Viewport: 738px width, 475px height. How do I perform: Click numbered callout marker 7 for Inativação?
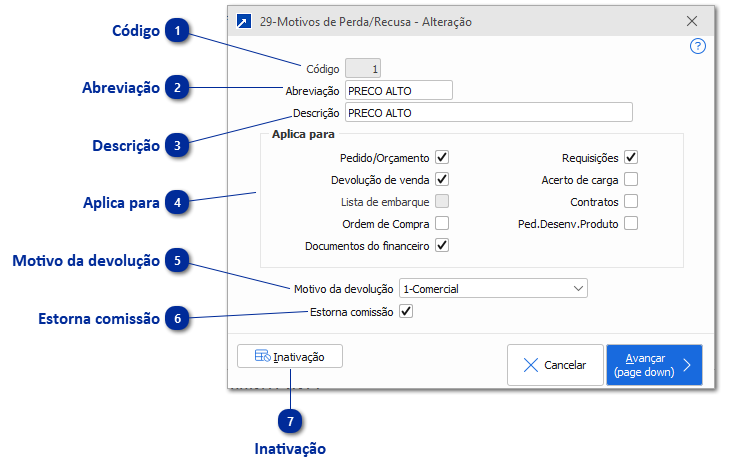pyautogui.click(x=291, y=420)
